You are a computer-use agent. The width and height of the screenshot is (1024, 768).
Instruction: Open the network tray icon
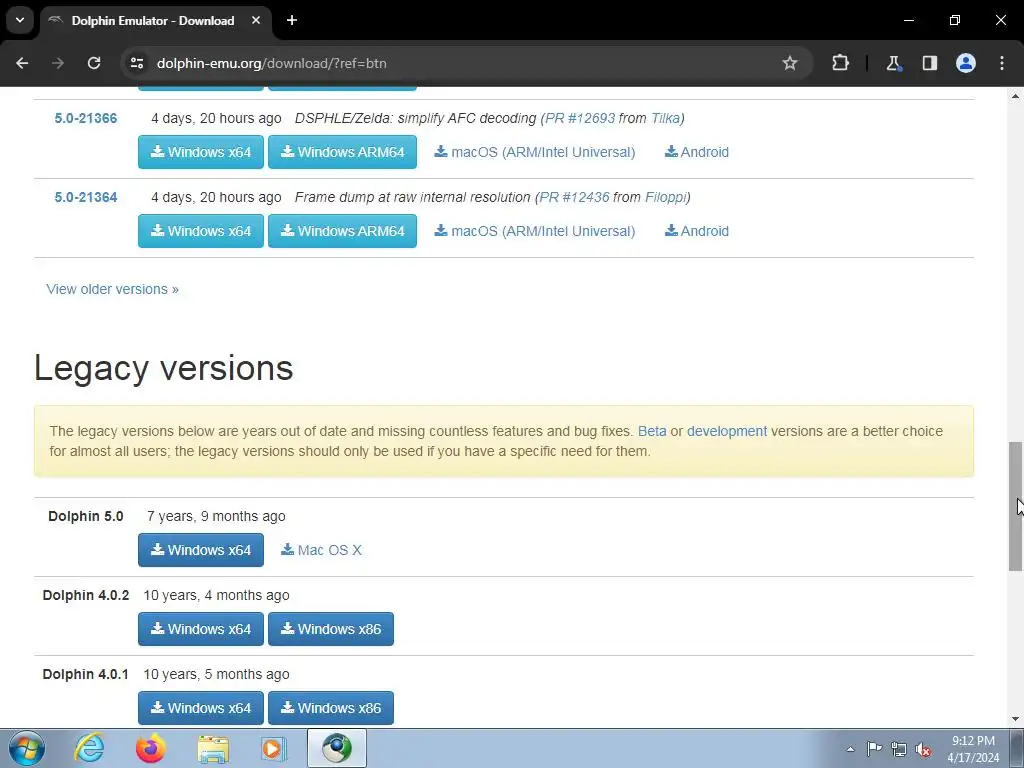[x=899, y=749]
